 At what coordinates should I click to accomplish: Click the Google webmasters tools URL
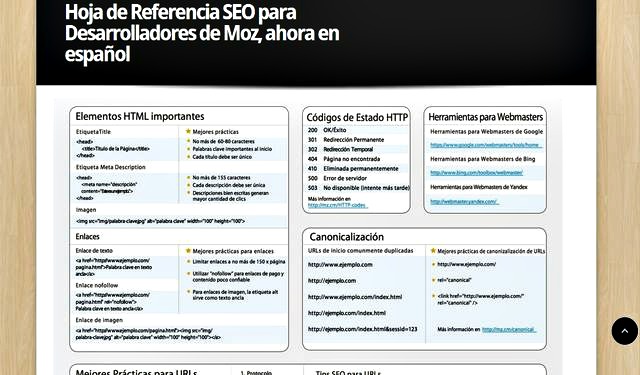486,145
